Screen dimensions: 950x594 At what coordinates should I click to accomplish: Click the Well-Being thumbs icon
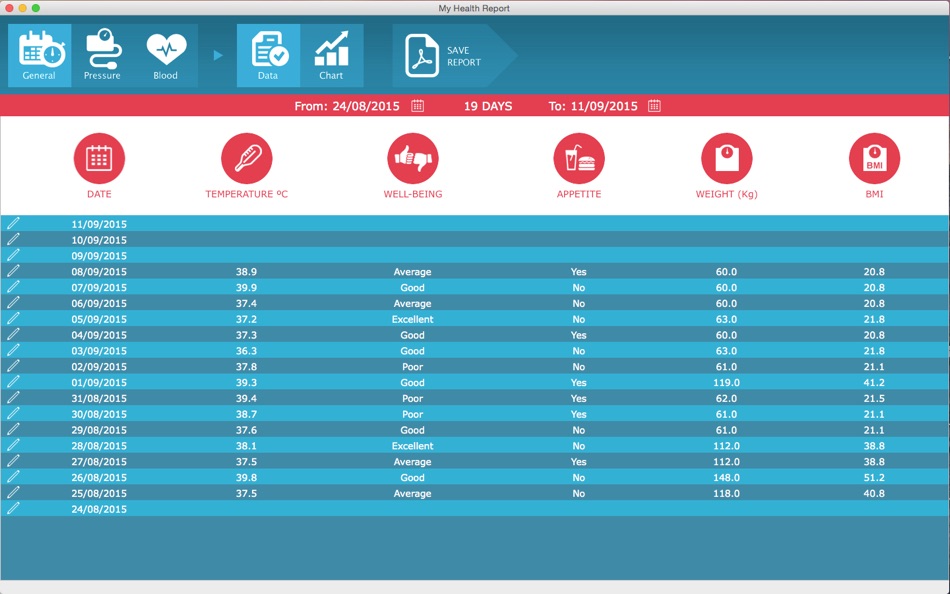(x=413, y=157)
